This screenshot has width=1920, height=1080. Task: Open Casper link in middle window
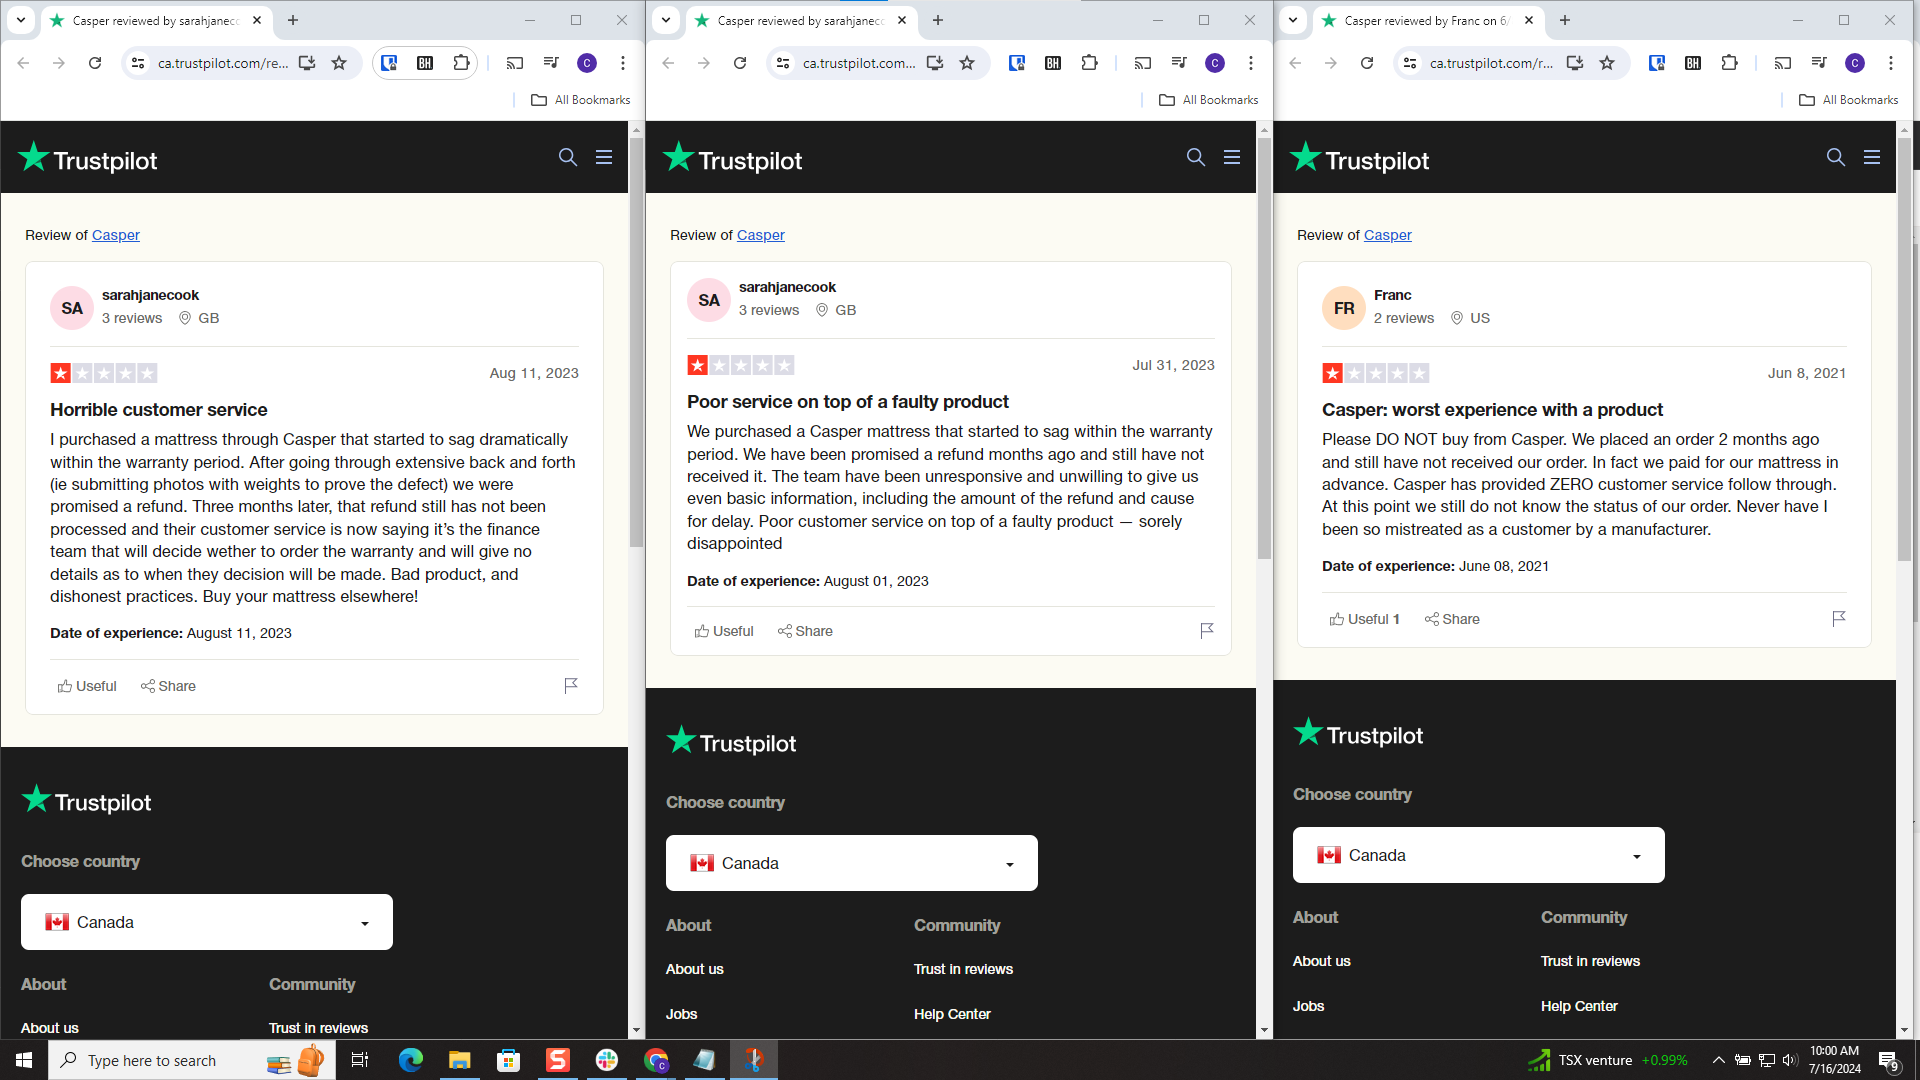tap(761, 235)
